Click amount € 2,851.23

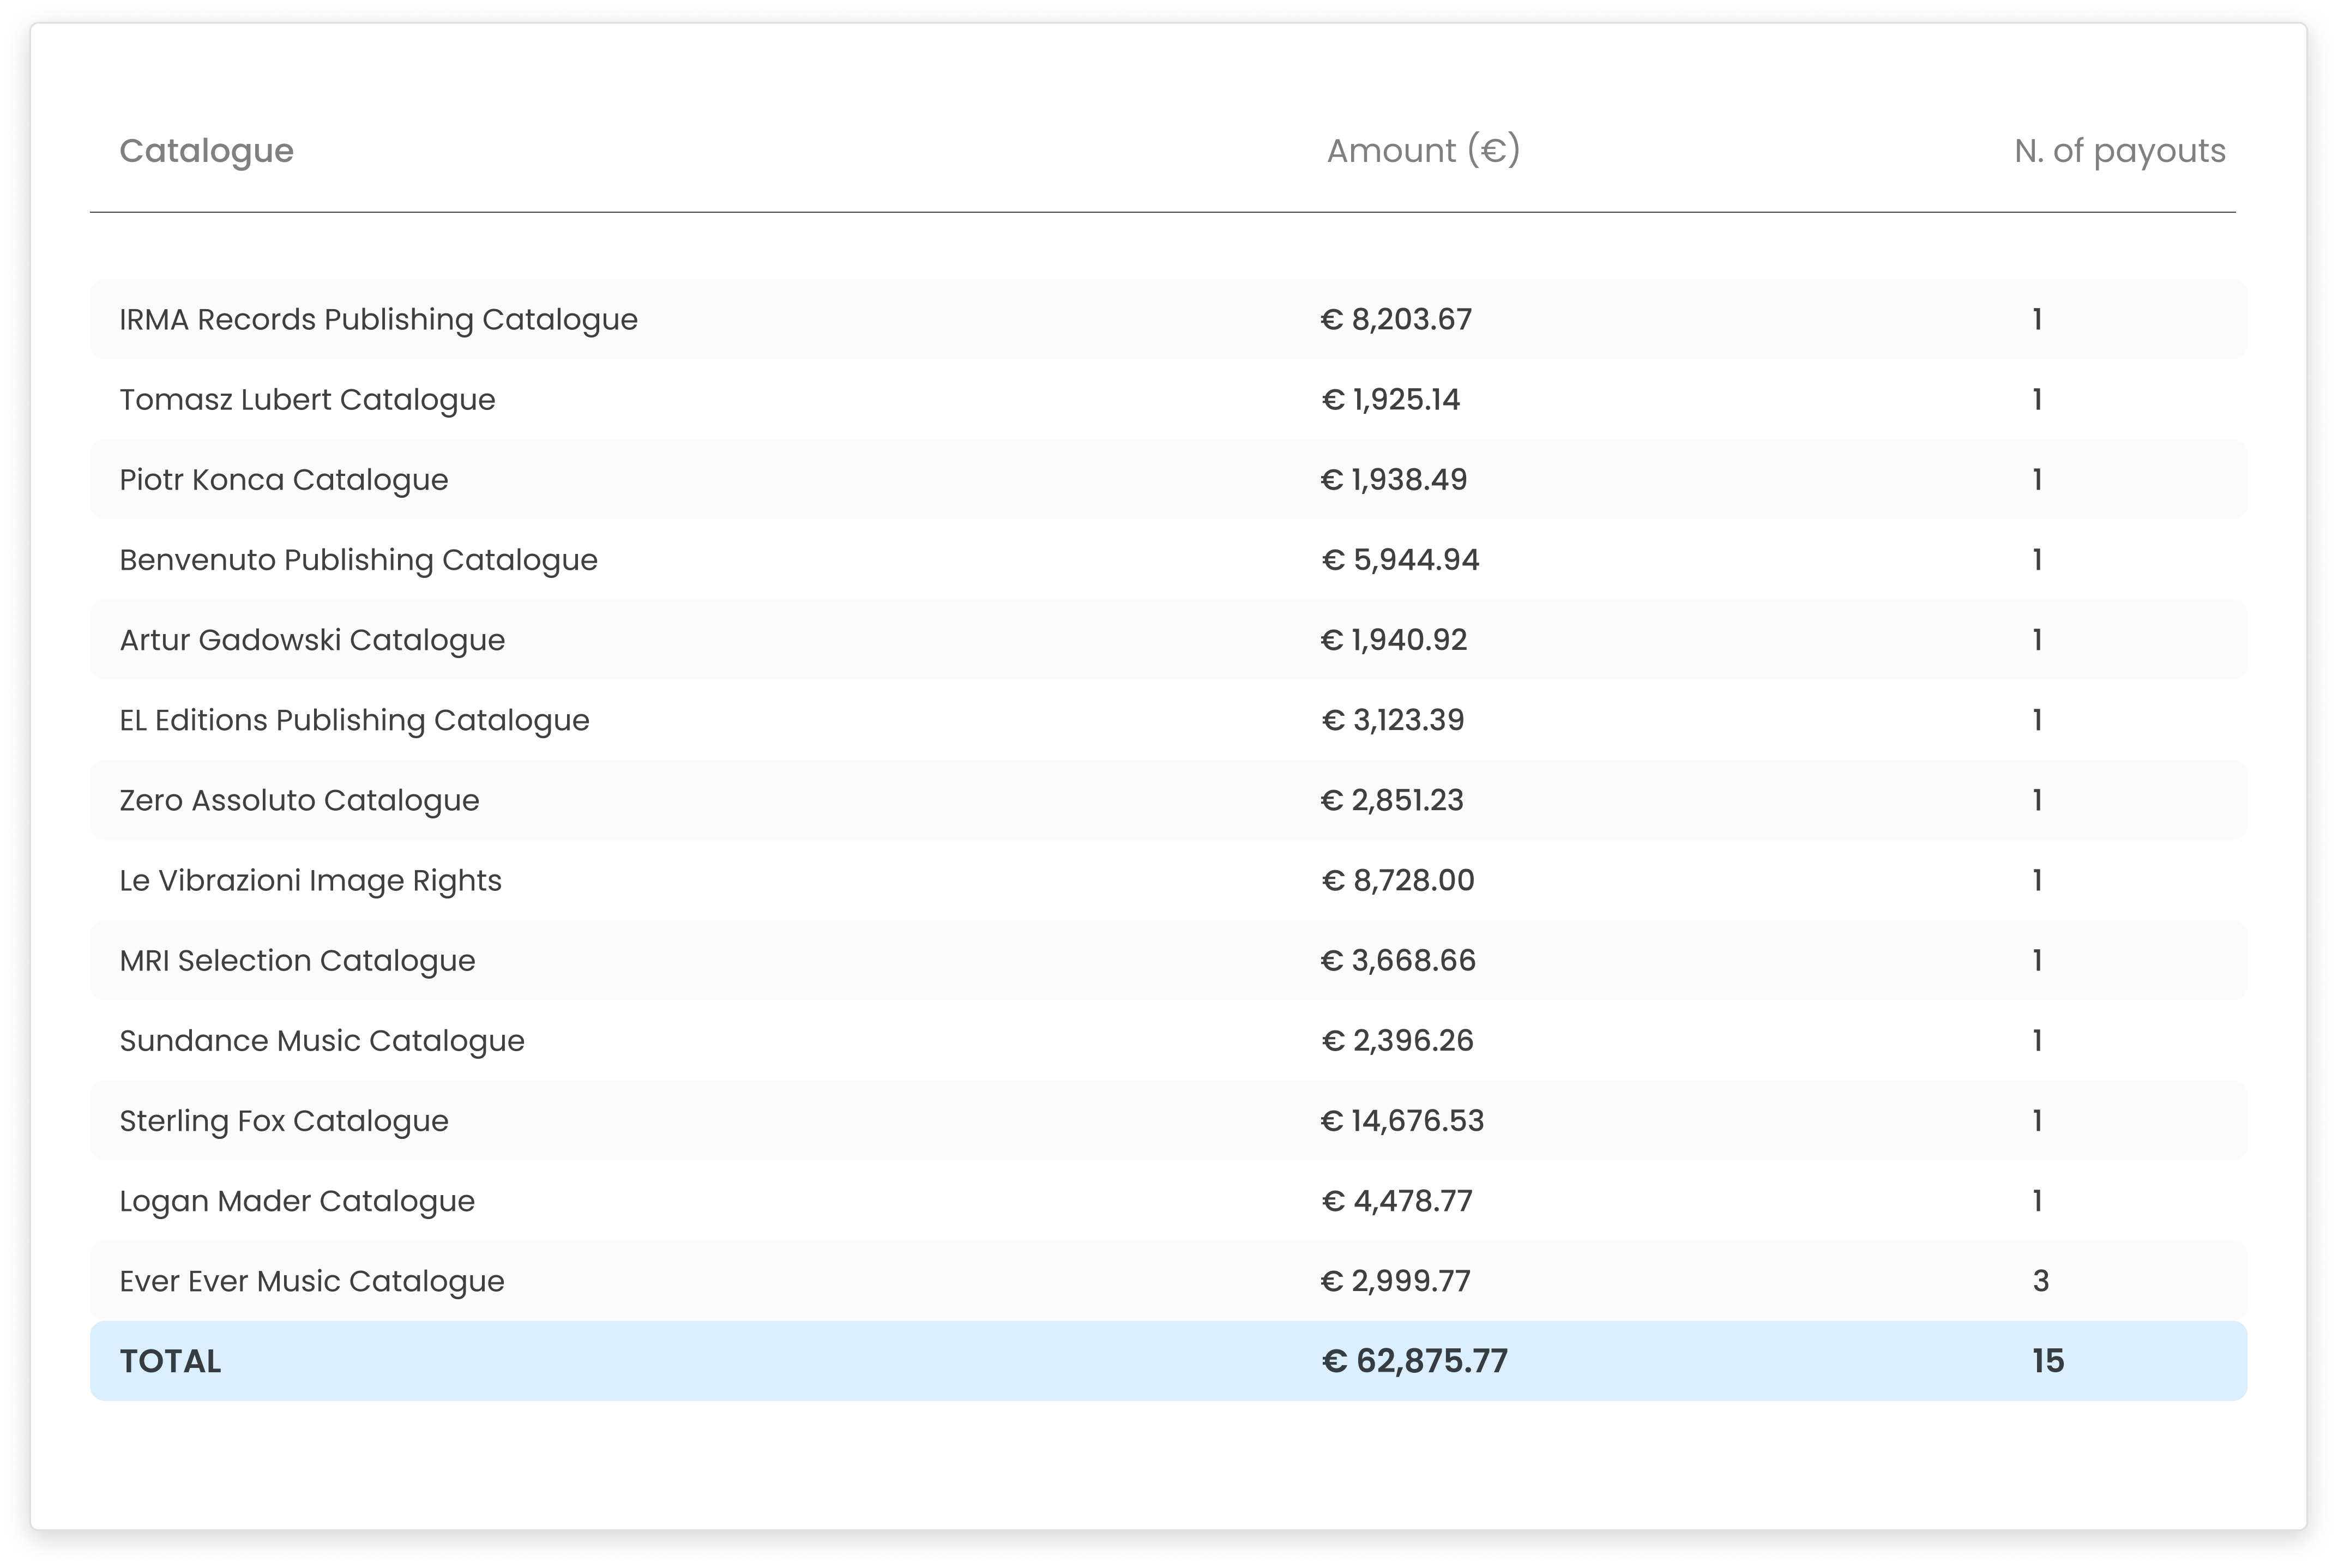click(x=1391, y=800)
